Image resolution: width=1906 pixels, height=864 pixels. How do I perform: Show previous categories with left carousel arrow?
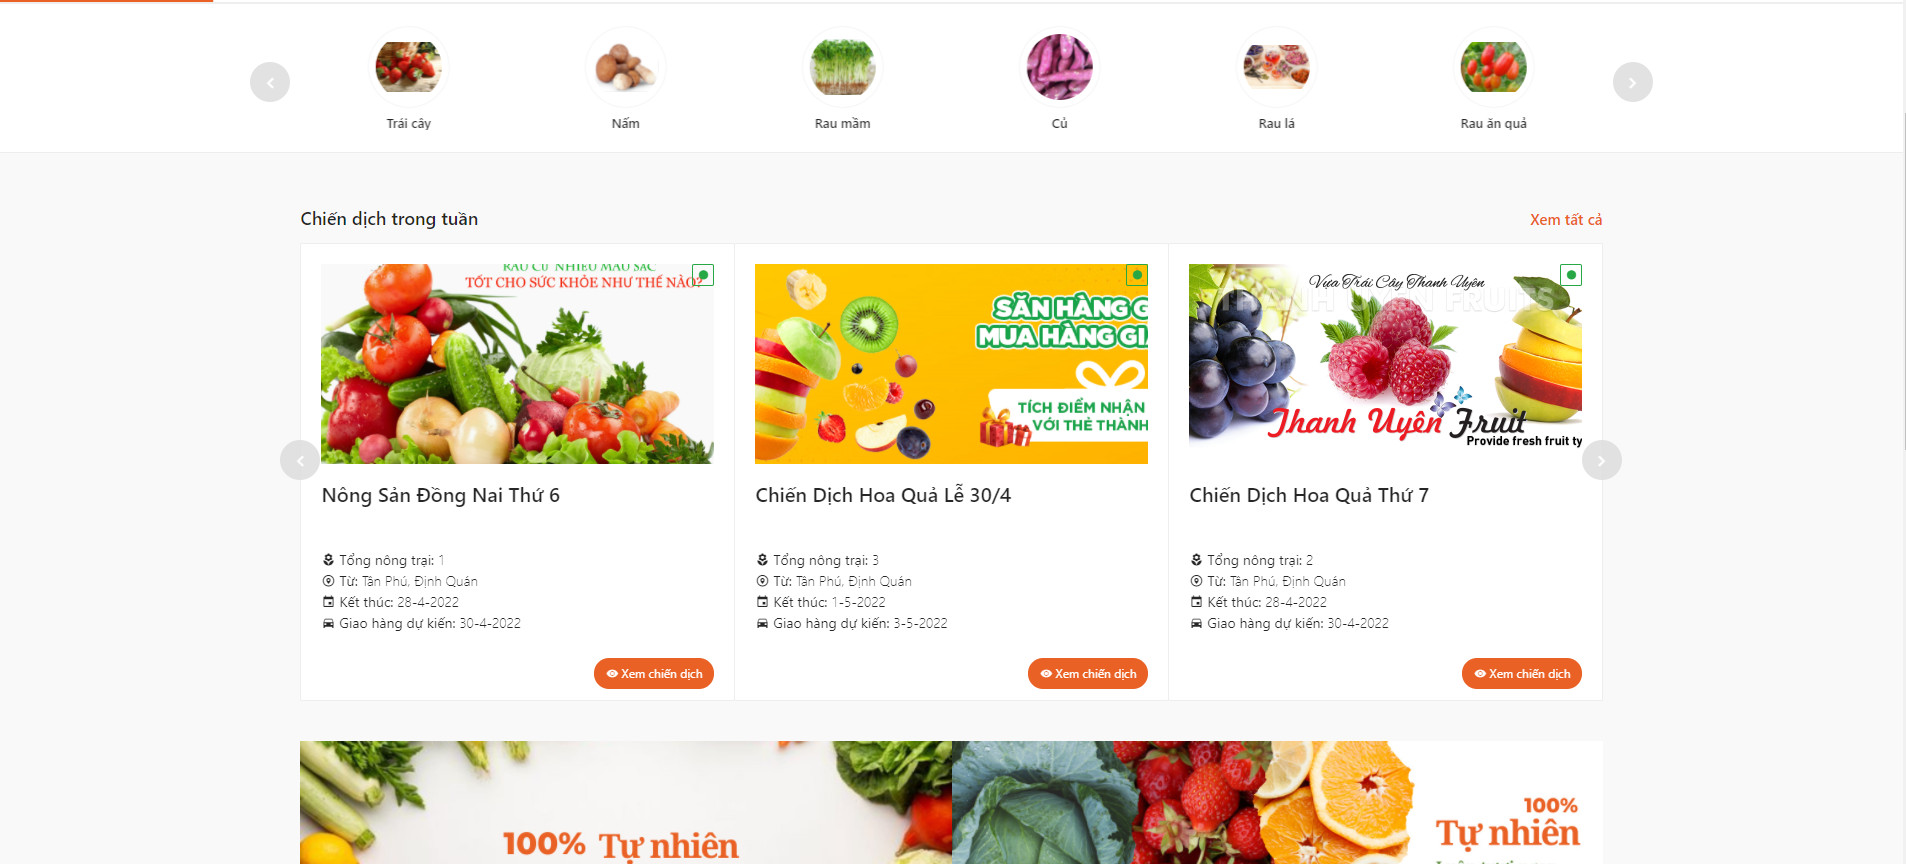click(x=270, y=82)
